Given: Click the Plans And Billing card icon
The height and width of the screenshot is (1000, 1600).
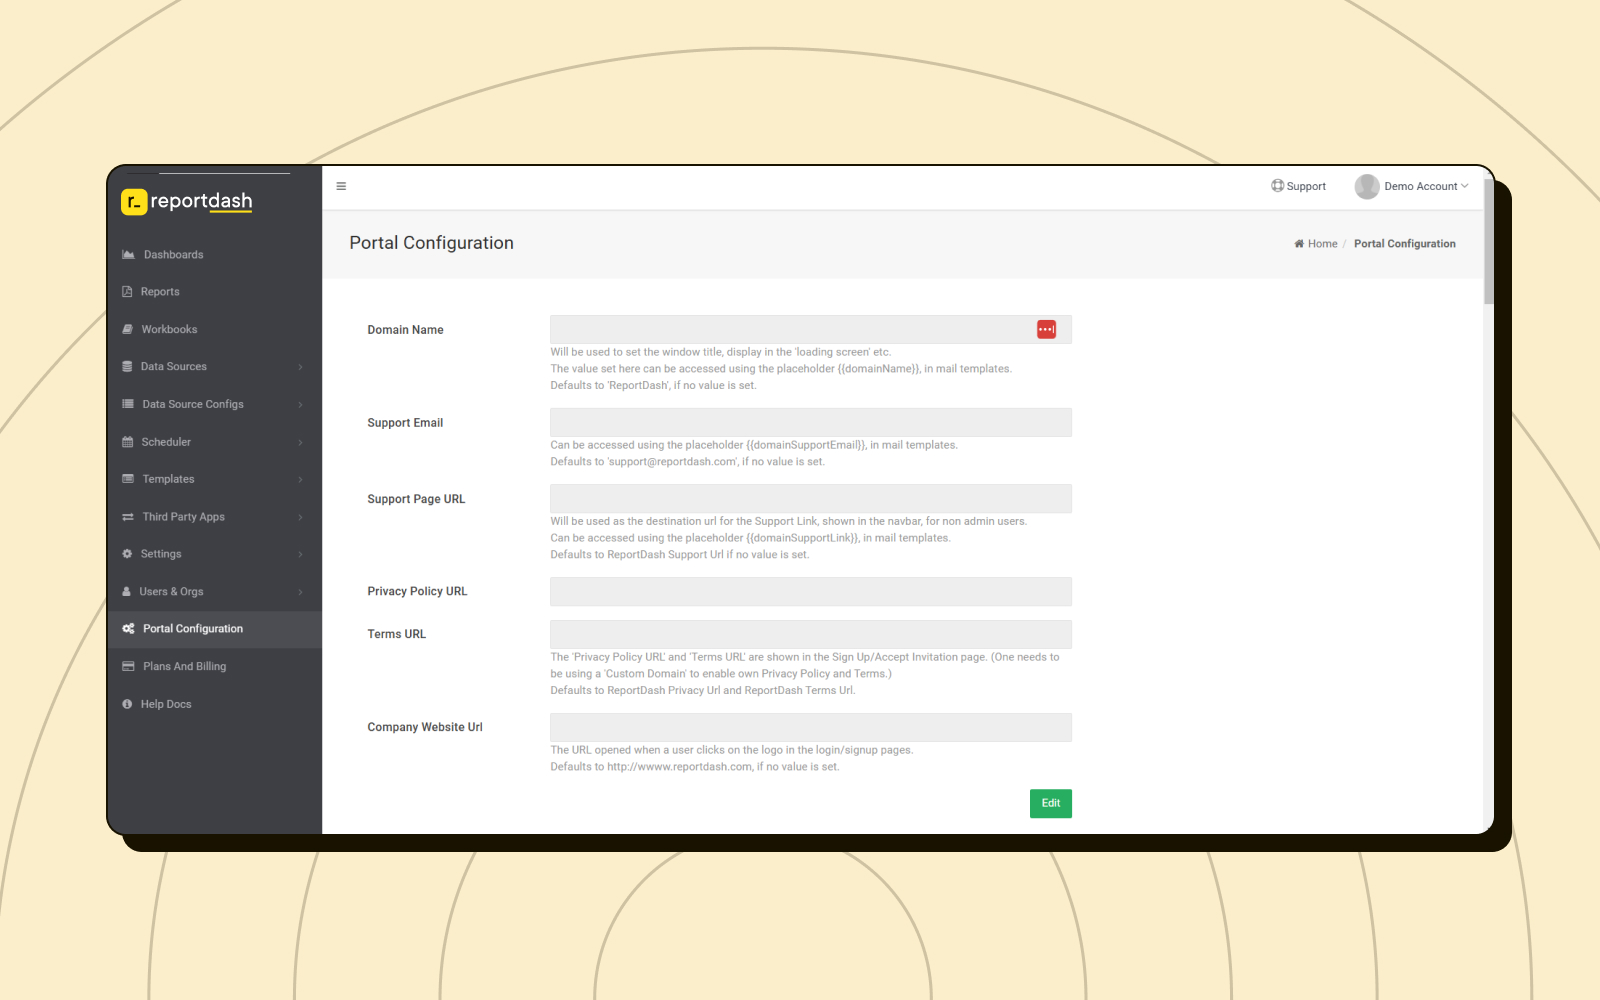Looking at the screenshot, I should pos(128,666).
